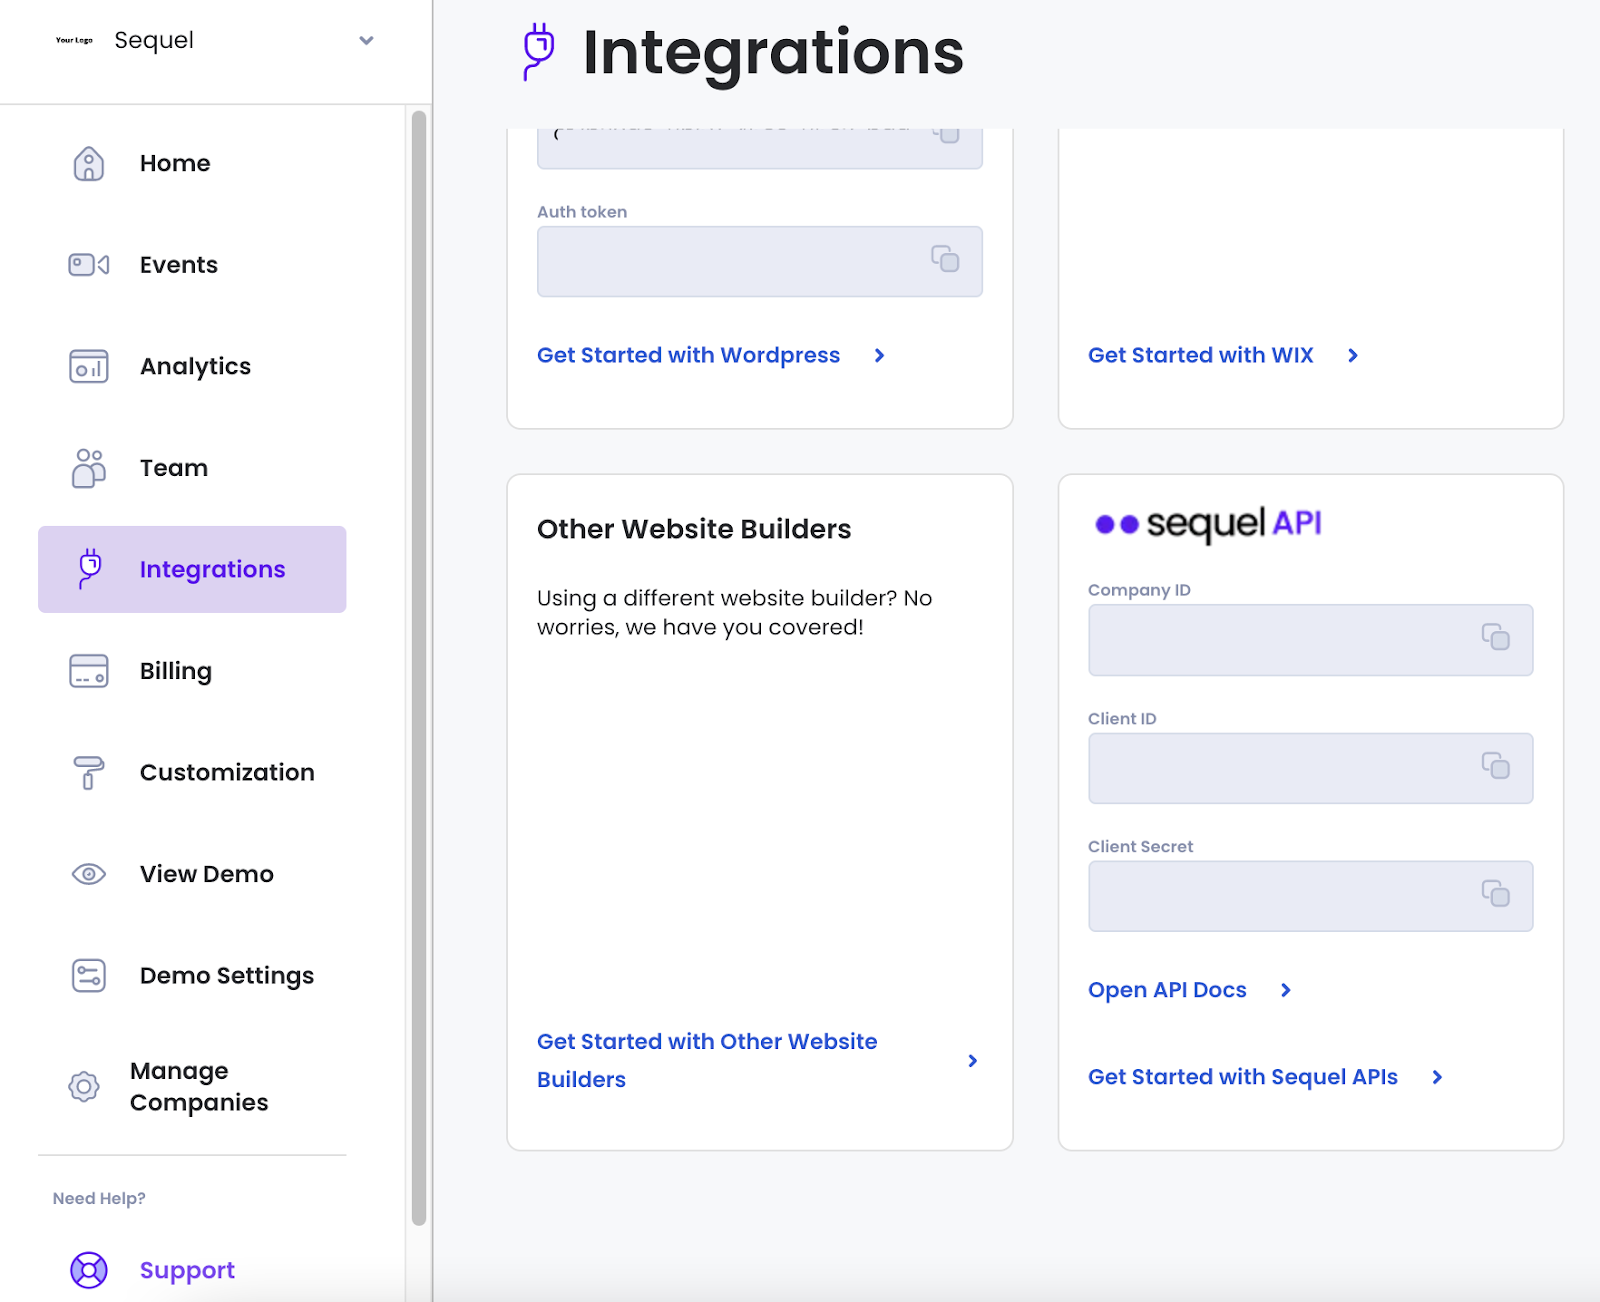The height and width of the screenshot is (1302, 1600).
Task: Click the Team people icon
Action: click(89, 468)
